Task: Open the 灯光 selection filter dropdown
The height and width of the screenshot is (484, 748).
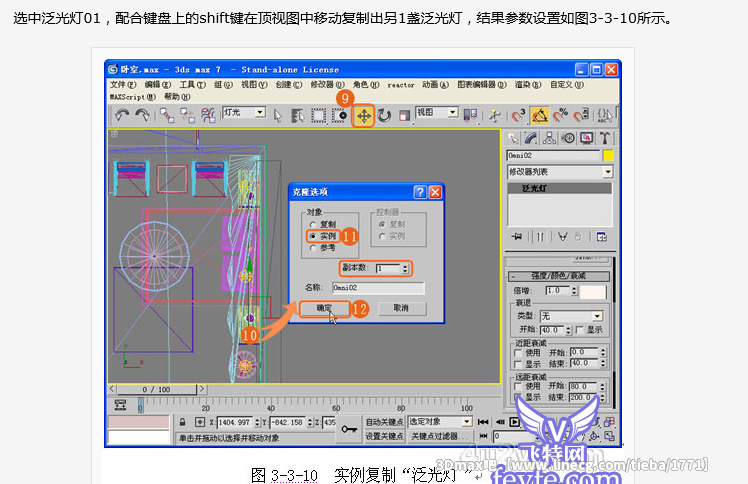Action: (x=260, y=113)
